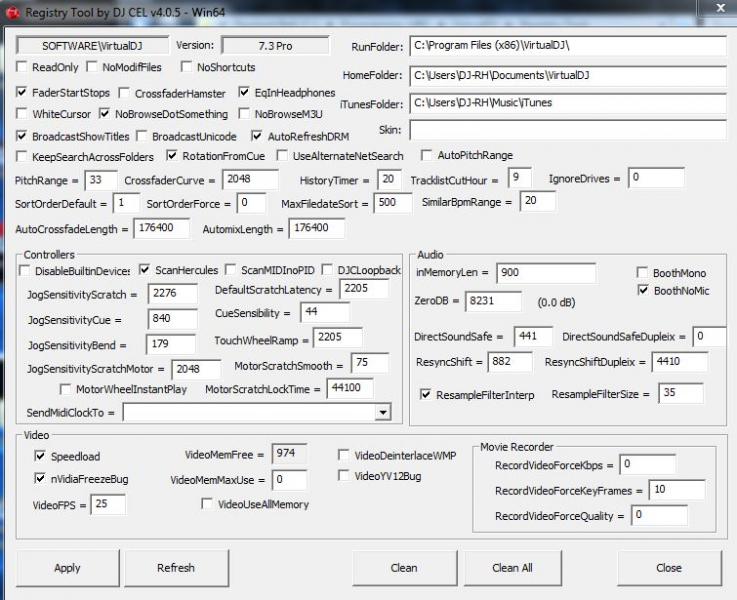This screenshot has height=600, width=737.
Task: Click the VideoMemMaxUse field
Action: point(290,480)
